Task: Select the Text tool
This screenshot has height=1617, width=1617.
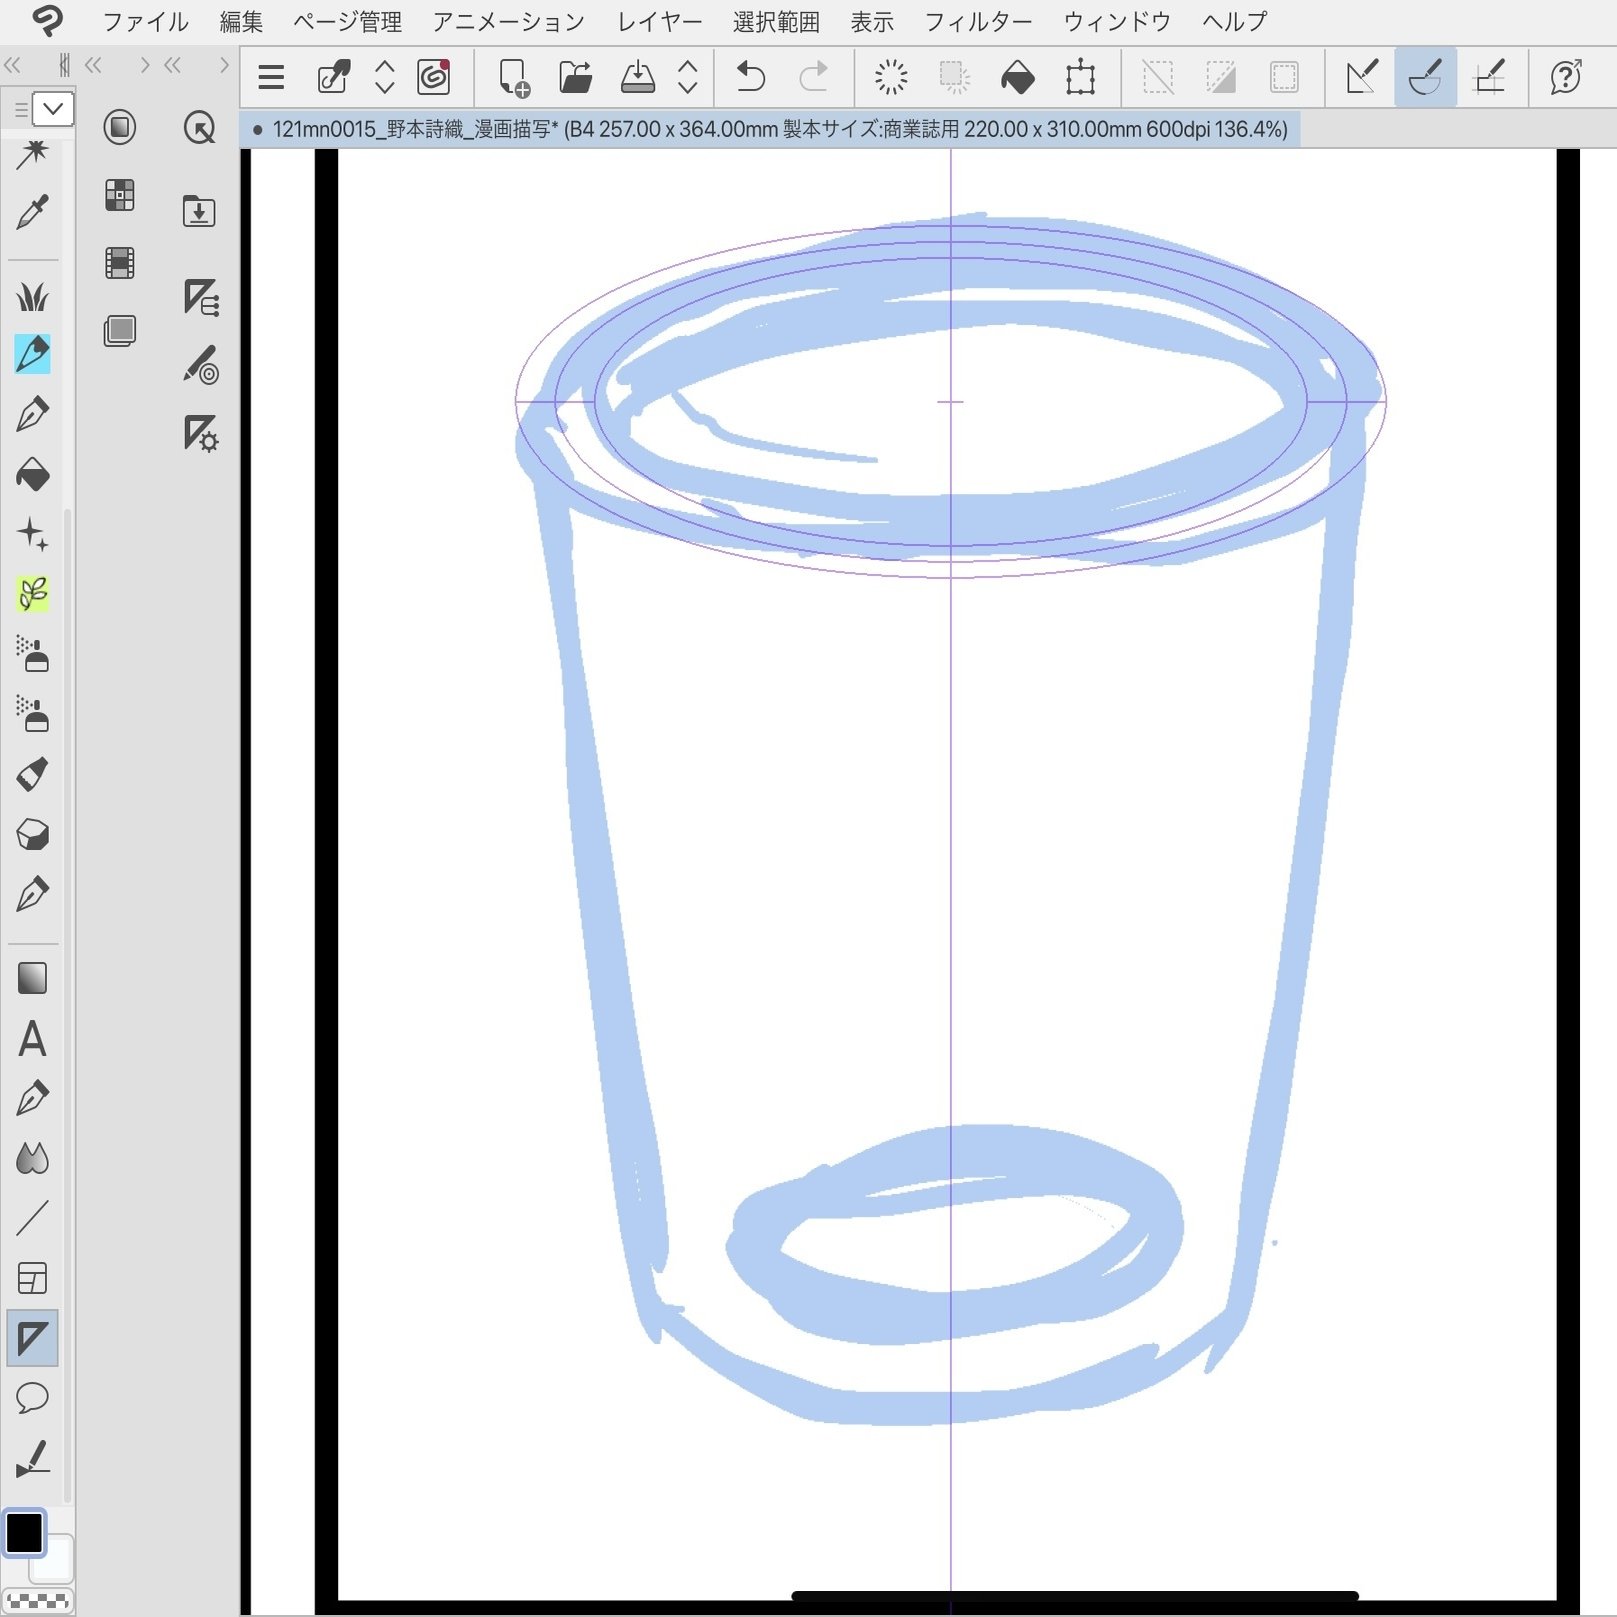Action: click(x=33, y=1038)
